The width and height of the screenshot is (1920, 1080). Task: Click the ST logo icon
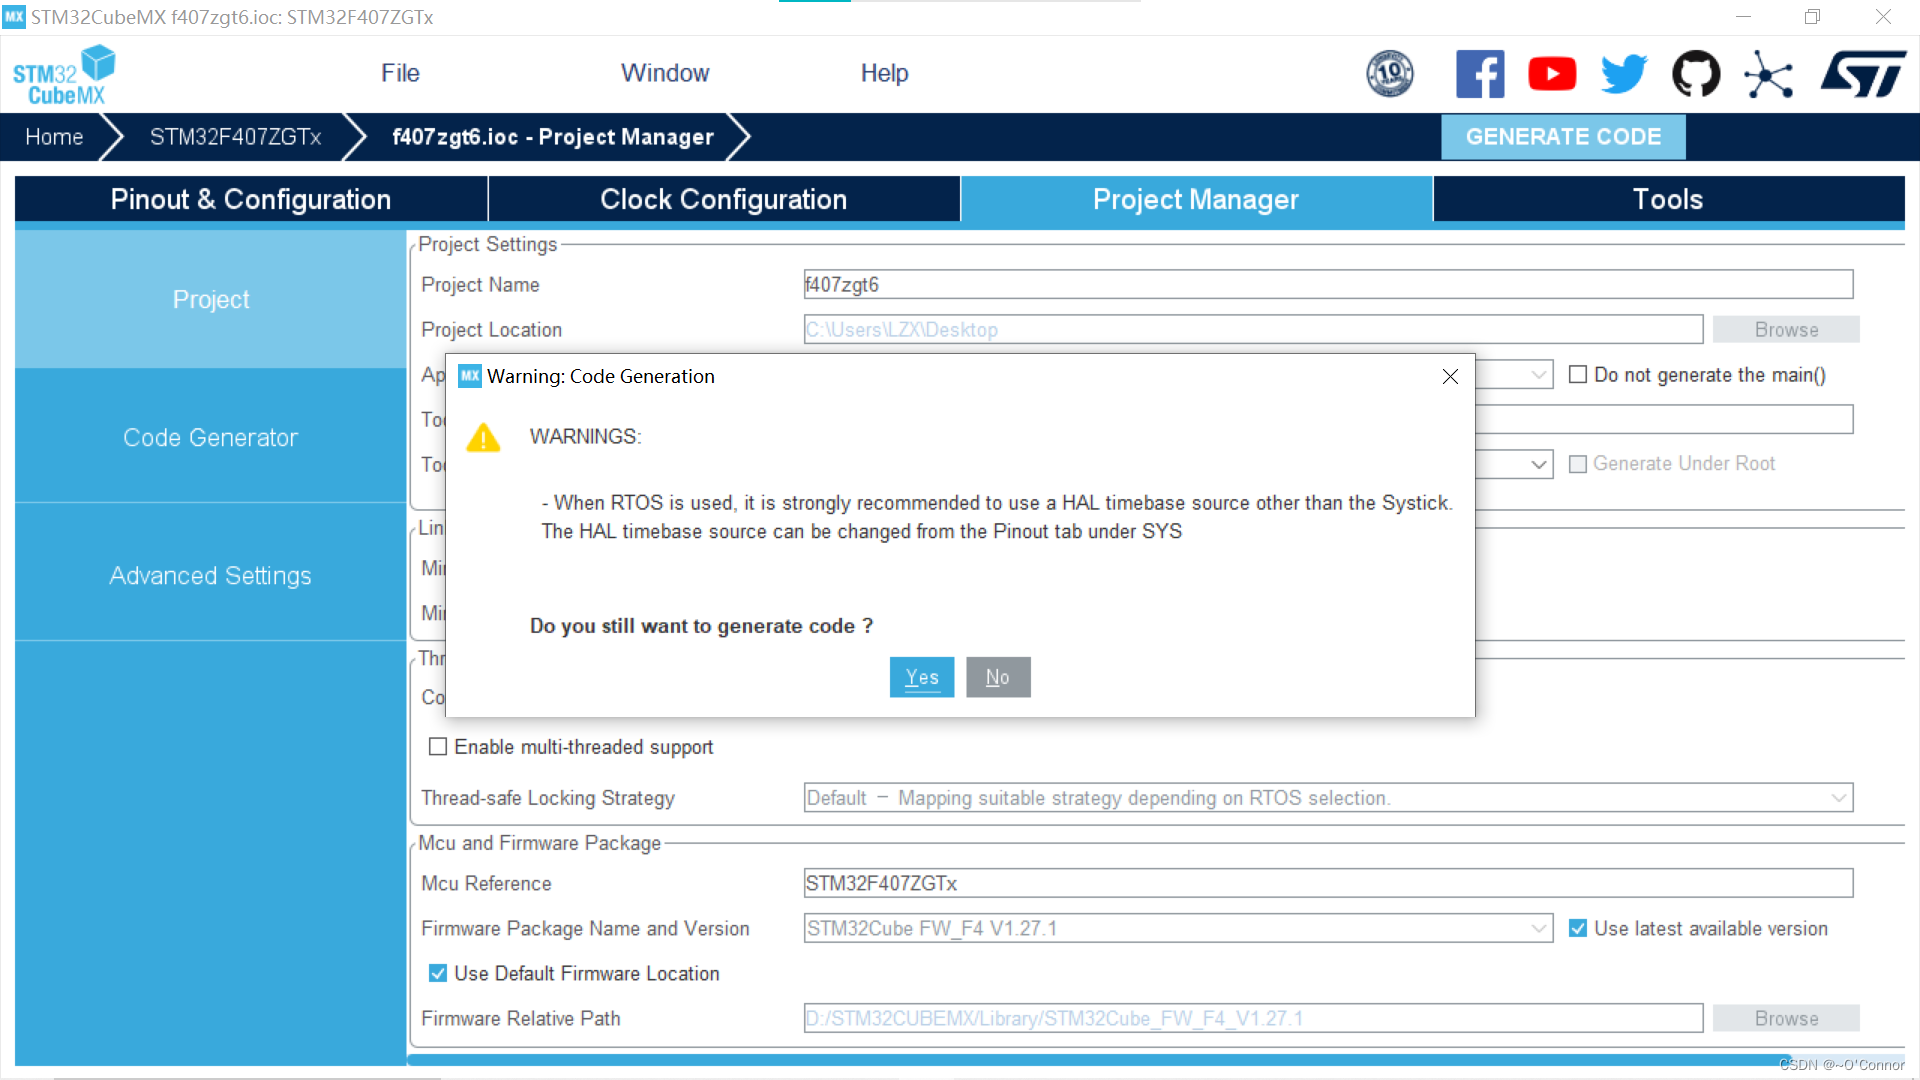point(1862,74)
